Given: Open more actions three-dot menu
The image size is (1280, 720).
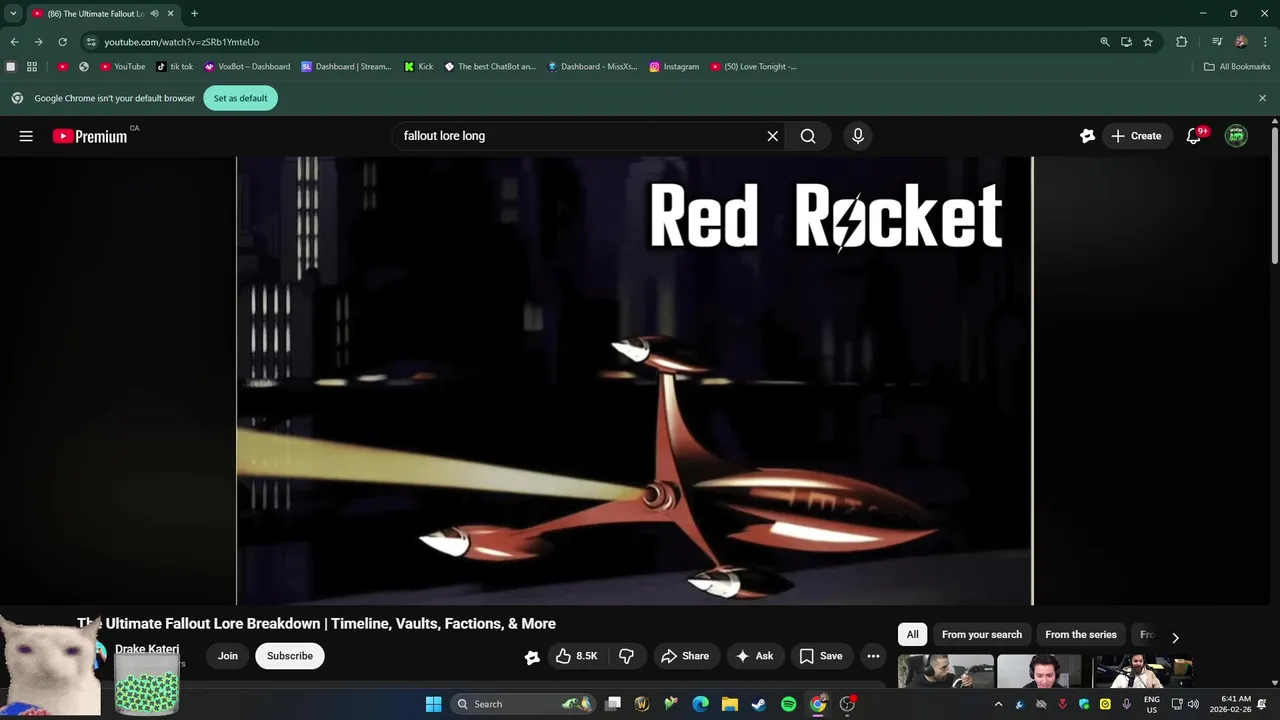Looking at the screenshot, I should point(873,656).
